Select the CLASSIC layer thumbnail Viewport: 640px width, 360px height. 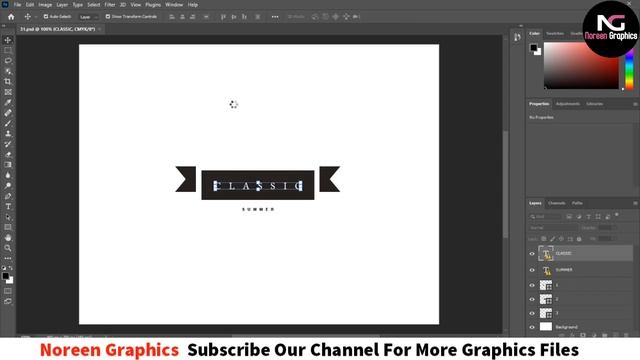tap(546, 254)
